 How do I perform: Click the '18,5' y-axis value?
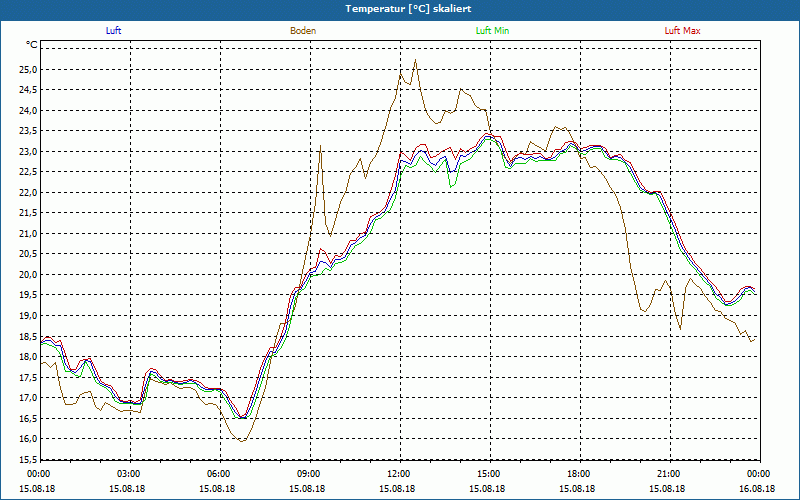29,336
